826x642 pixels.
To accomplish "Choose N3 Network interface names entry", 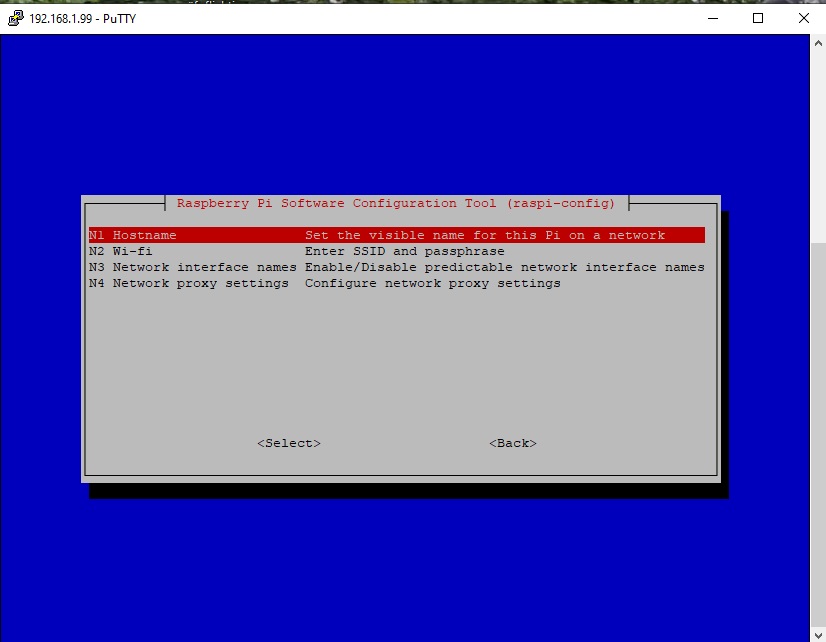I will pyautogui.click(x=192, y=267).
